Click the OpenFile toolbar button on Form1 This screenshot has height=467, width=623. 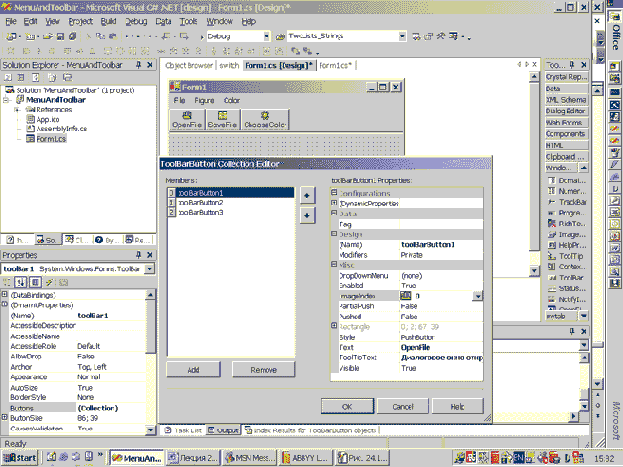point(187,120)
